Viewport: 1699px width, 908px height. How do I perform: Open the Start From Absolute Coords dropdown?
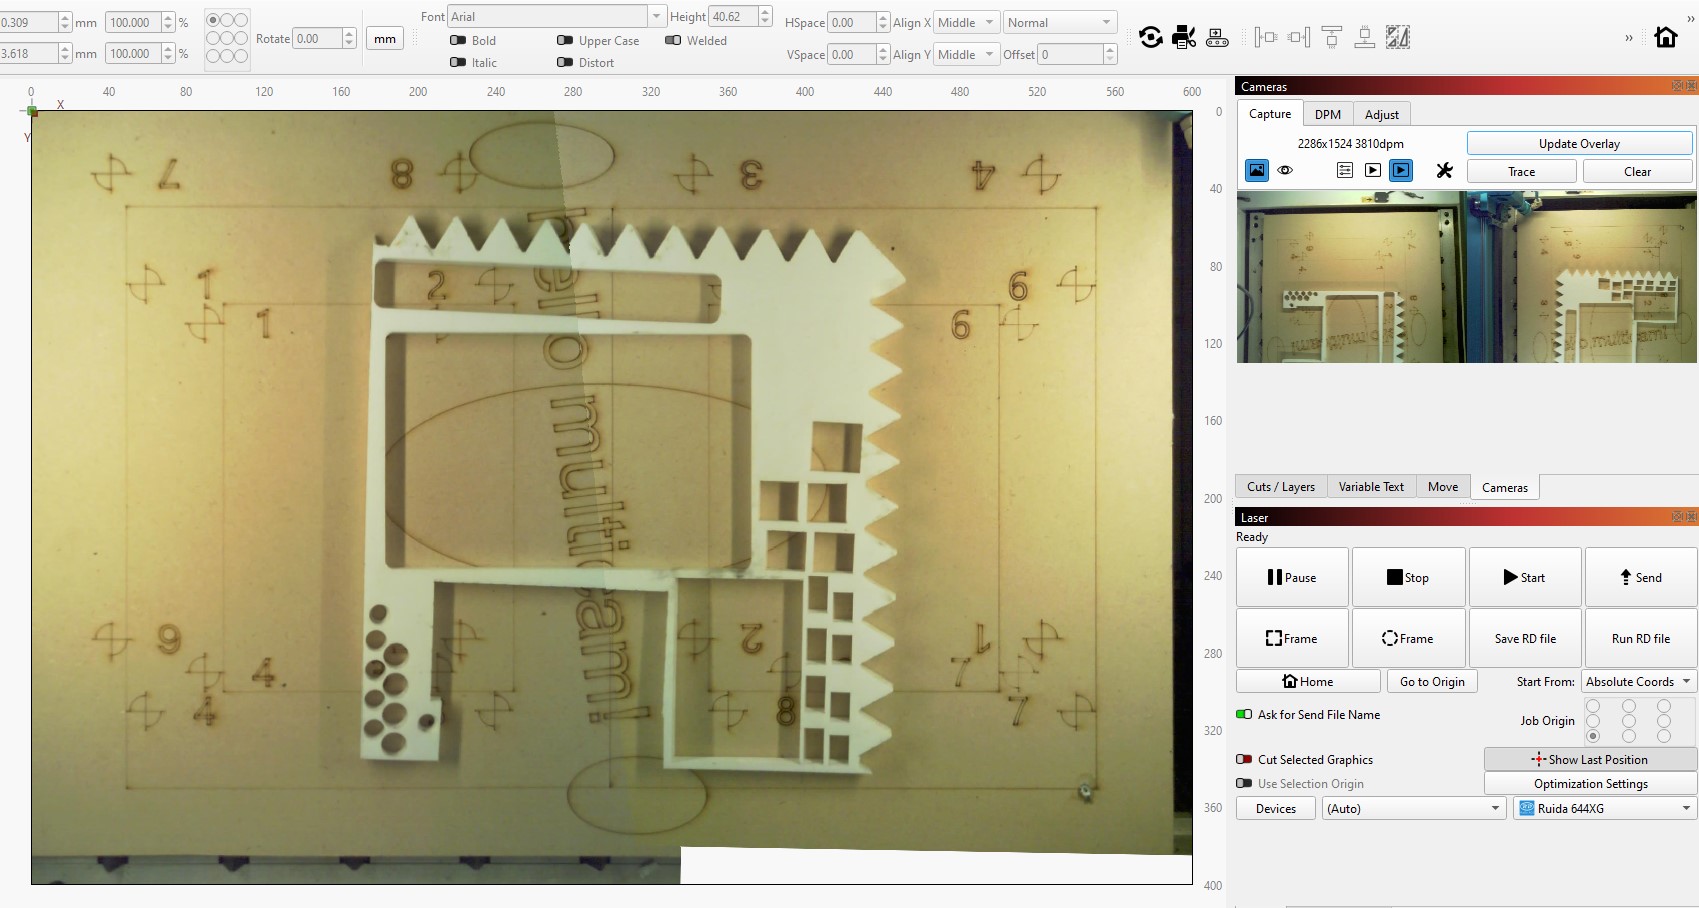tap(1638, 682)
